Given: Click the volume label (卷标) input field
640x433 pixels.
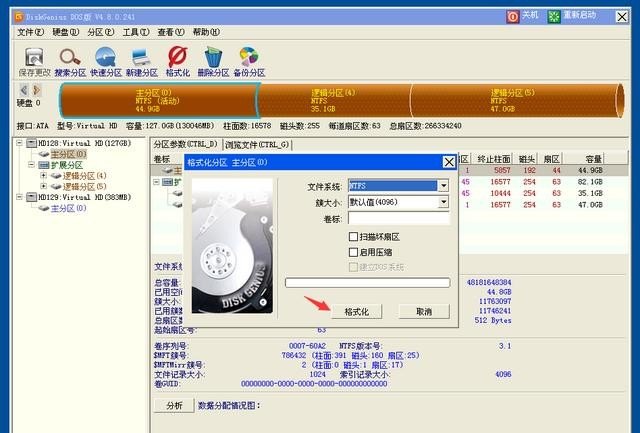Looking at the screenshot, I should point(398,219).
